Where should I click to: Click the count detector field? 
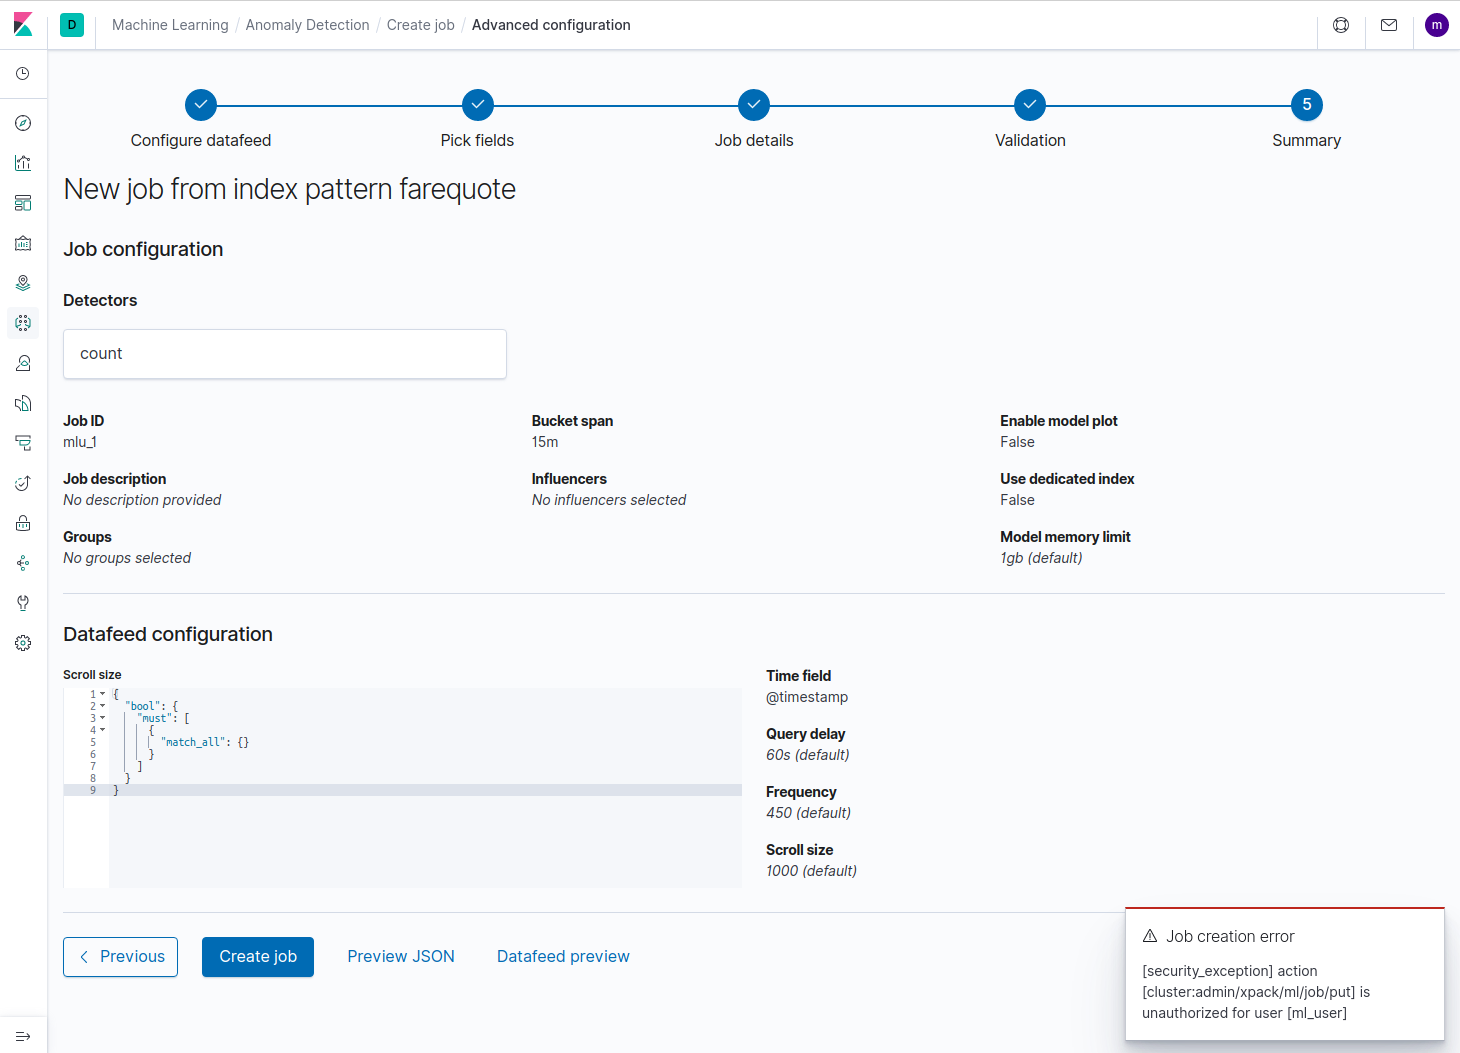(x=284, y=353)
